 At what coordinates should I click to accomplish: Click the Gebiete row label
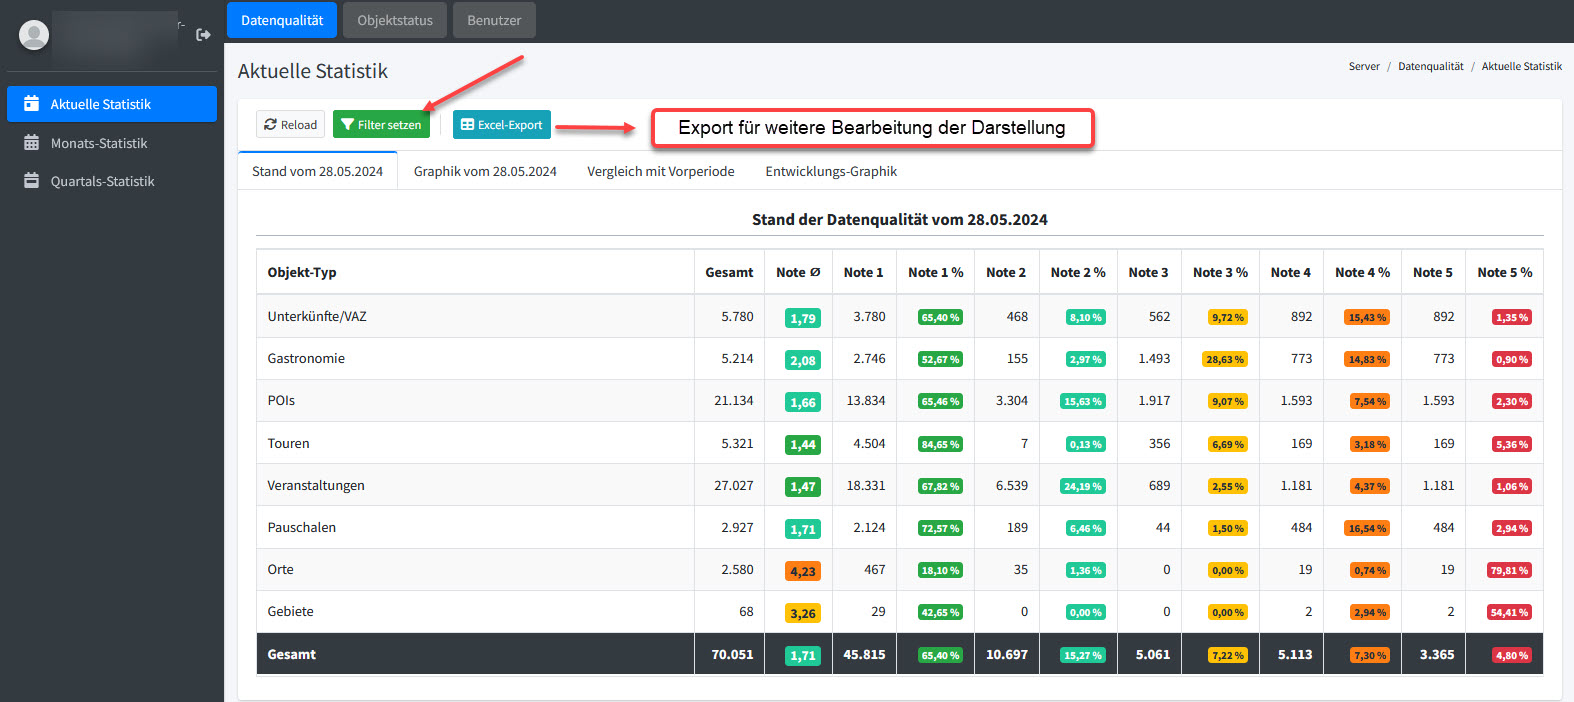point(290,611)
